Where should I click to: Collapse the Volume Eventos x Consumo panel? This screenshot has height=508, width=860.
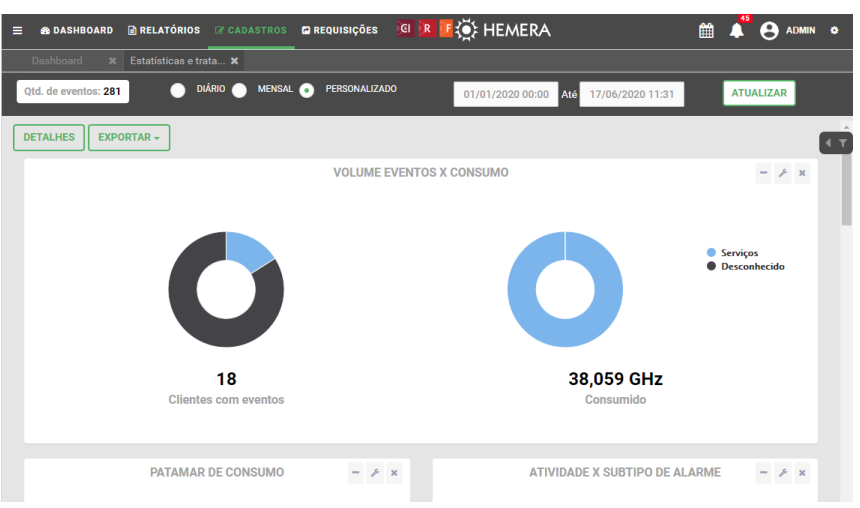coord(764,173)
